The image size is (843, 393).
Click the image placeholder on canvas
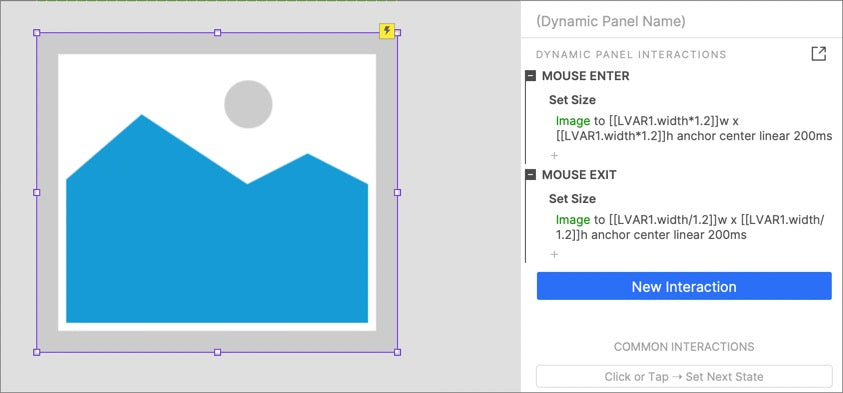(x=217, y=192)
